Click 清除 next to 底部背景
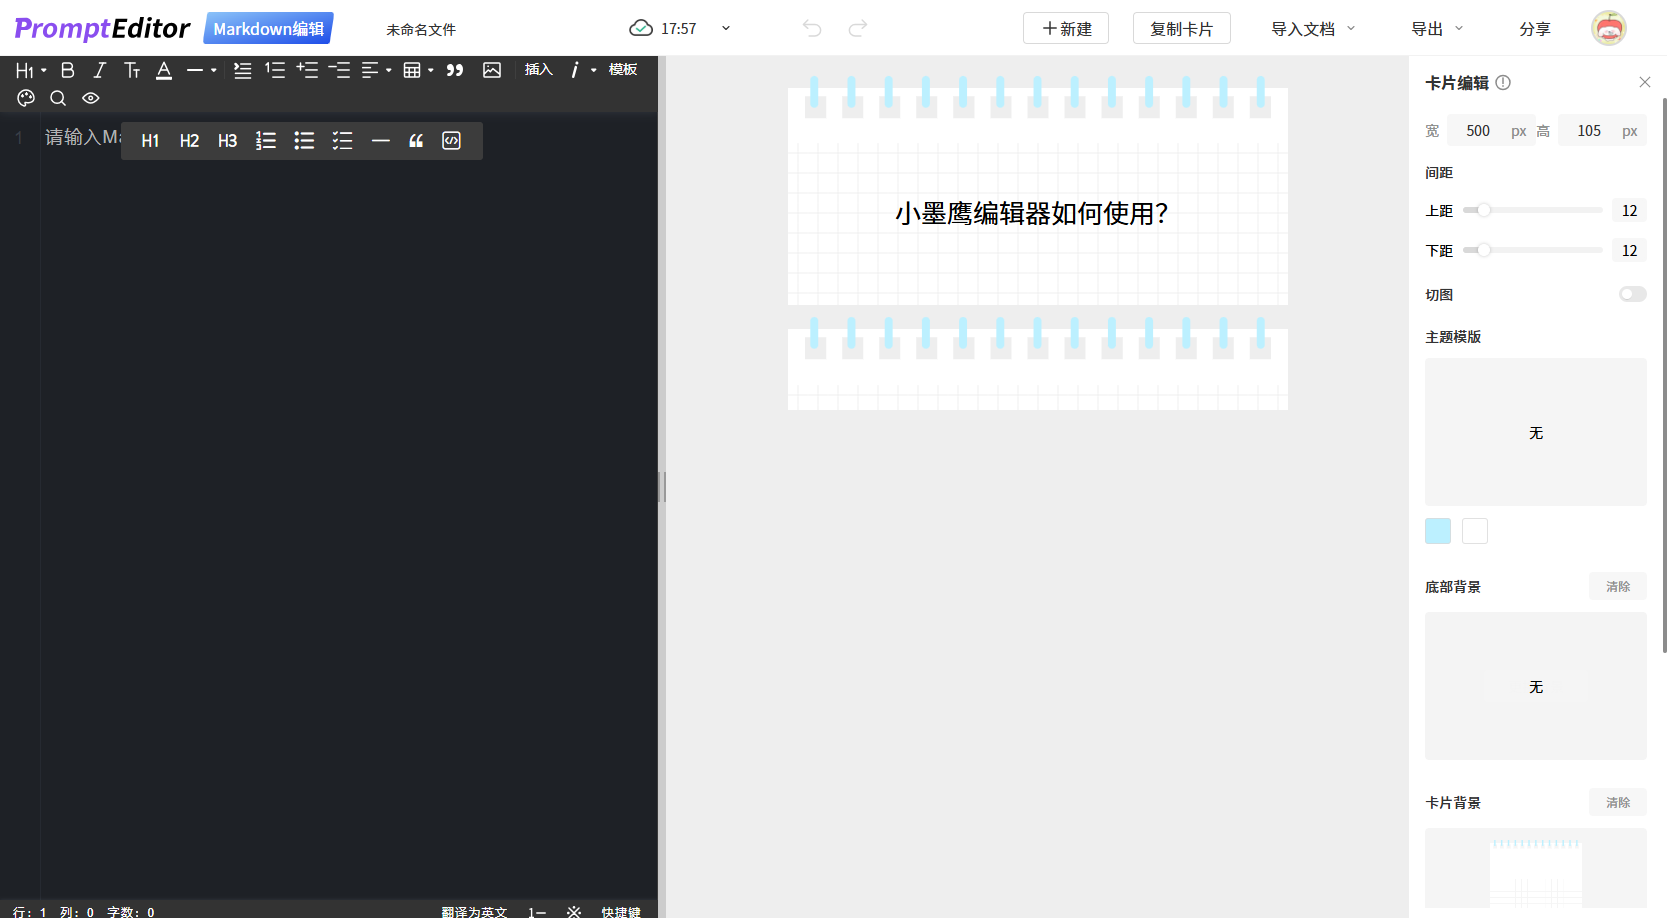 coord(1617,586)
